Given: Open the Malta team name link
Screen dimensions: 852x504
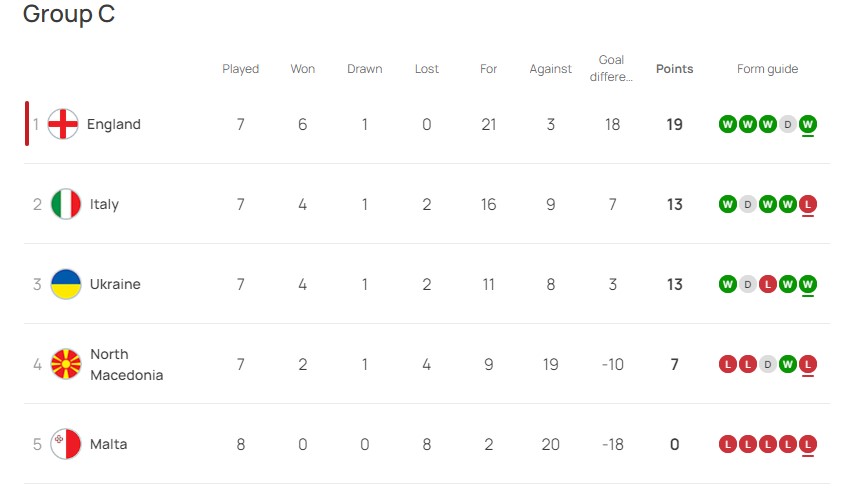Looking at the screenshot, I should coord(109,444).
